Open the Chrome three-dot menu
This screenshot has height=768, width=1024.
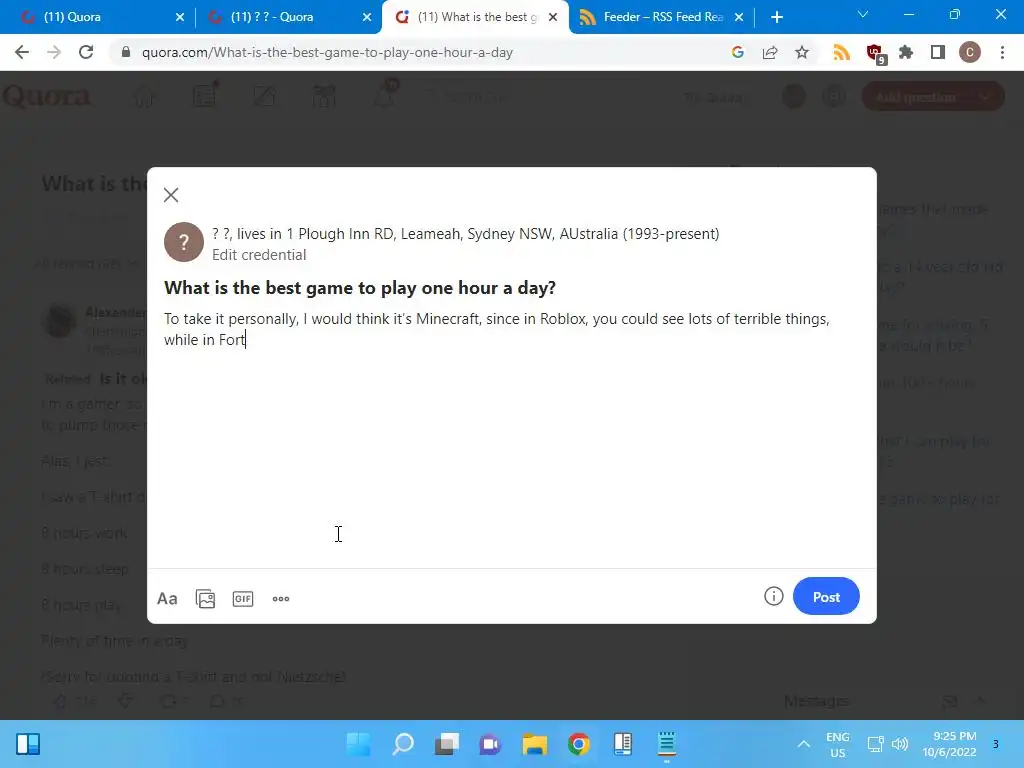tap(1002, 52)
